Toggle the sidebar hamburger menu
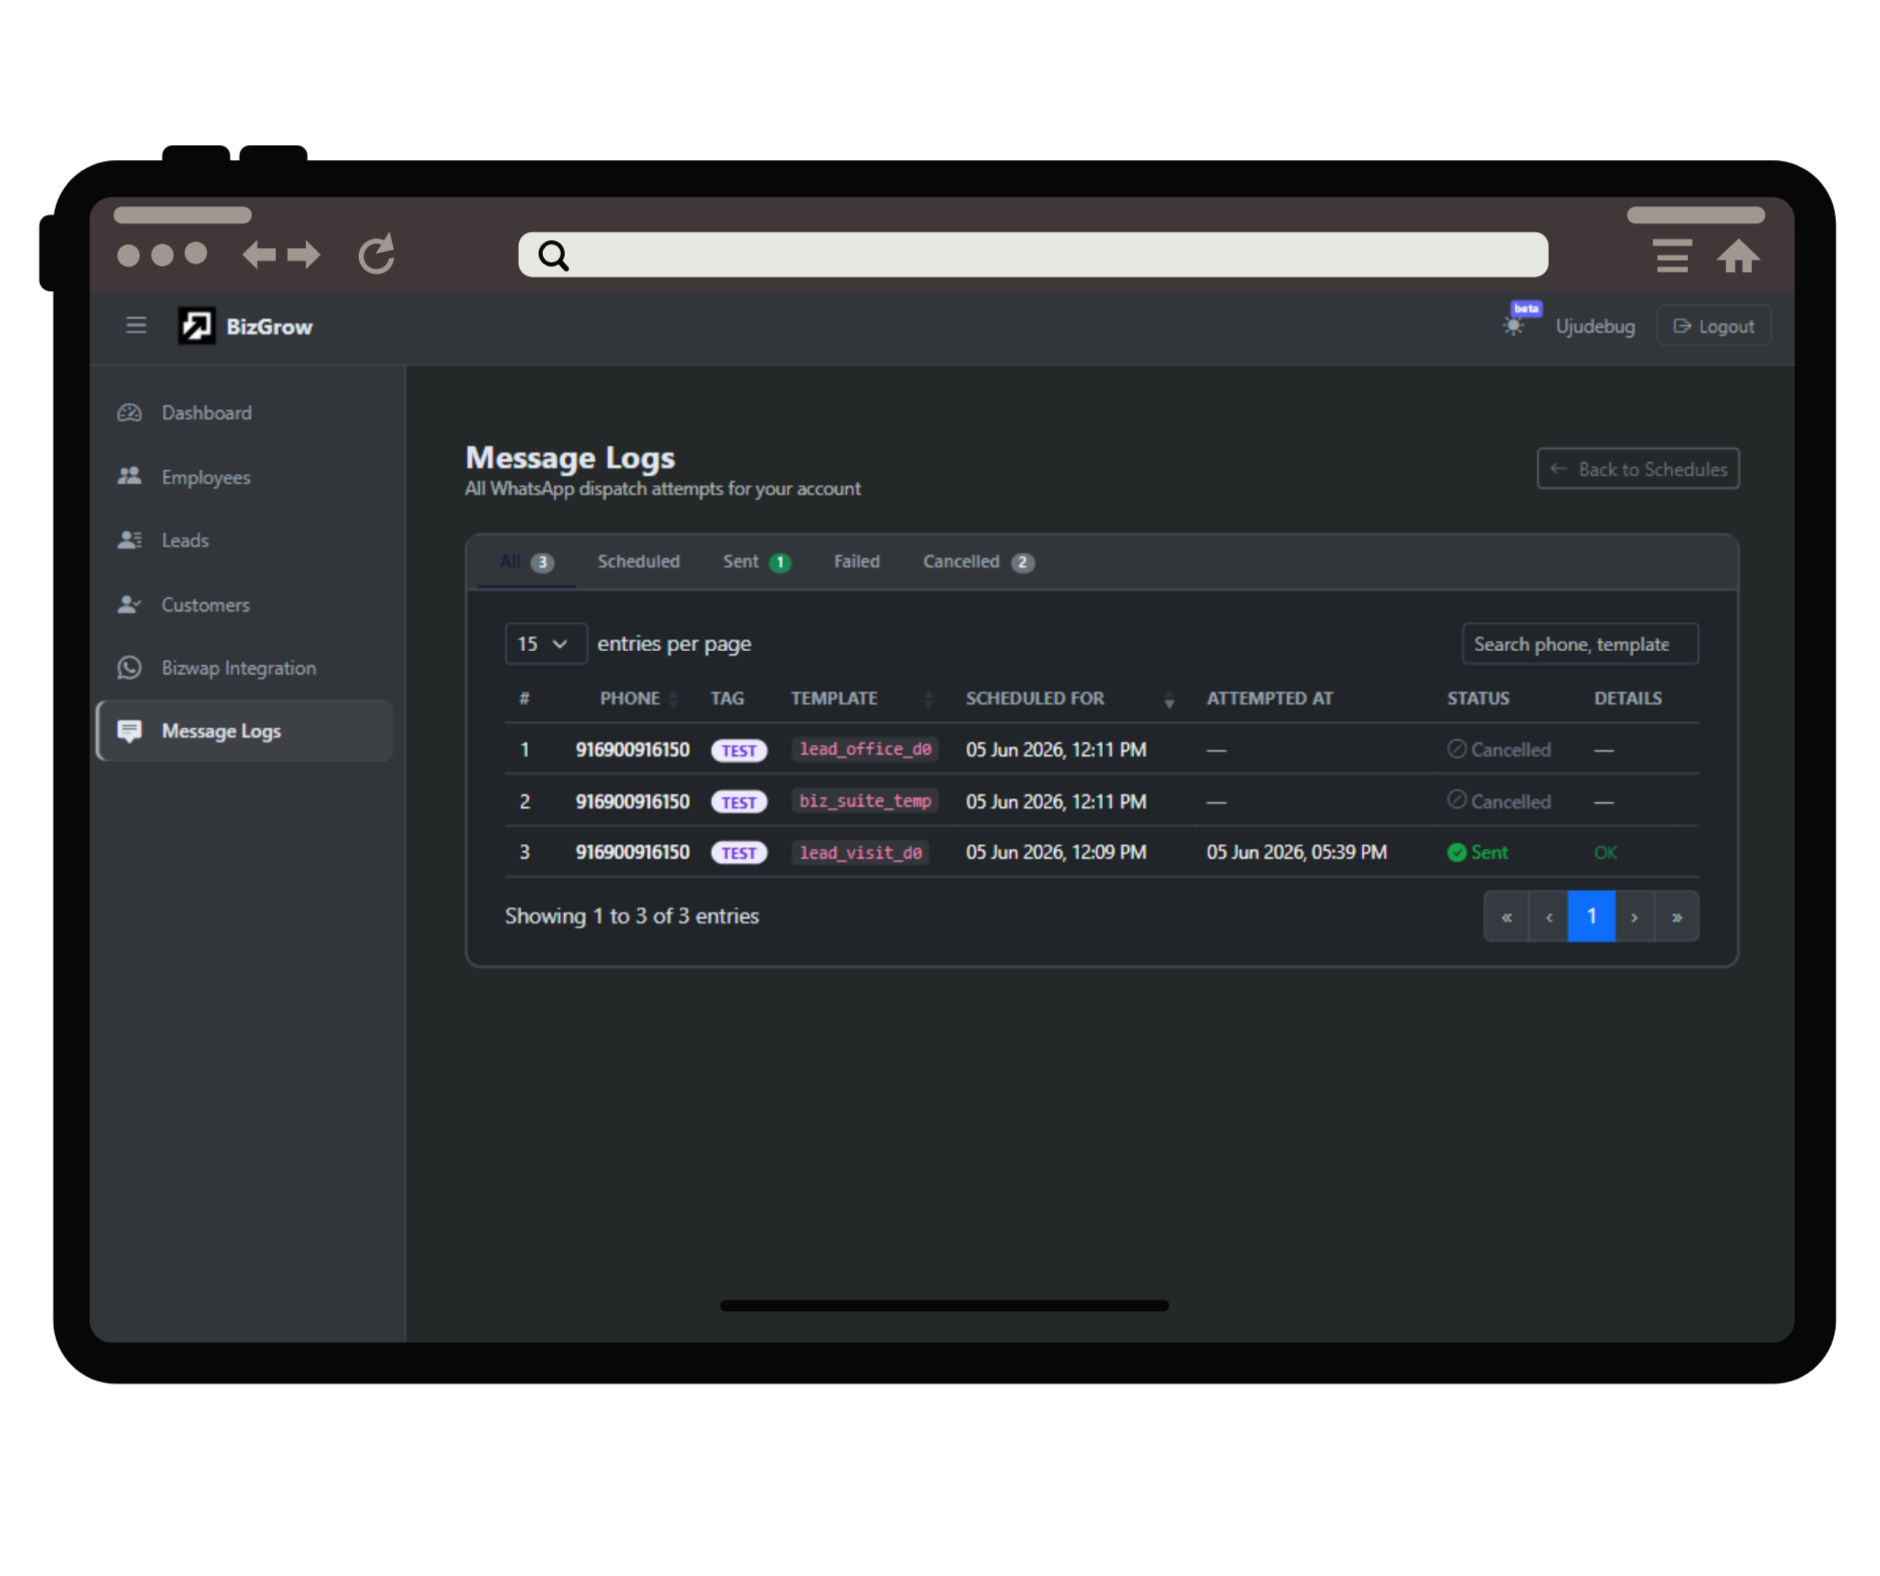The width and height of the screenshot is (1880, 1576). tap(136, 325)
